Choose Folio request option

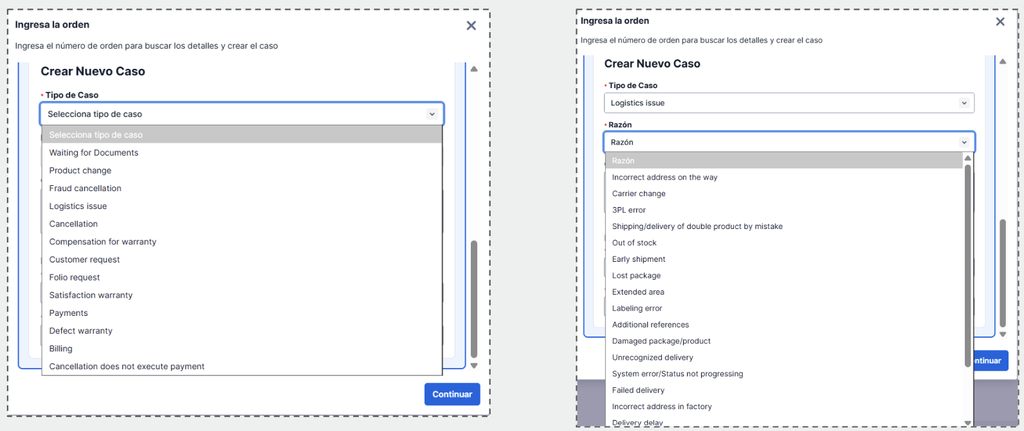pos(75,277)
